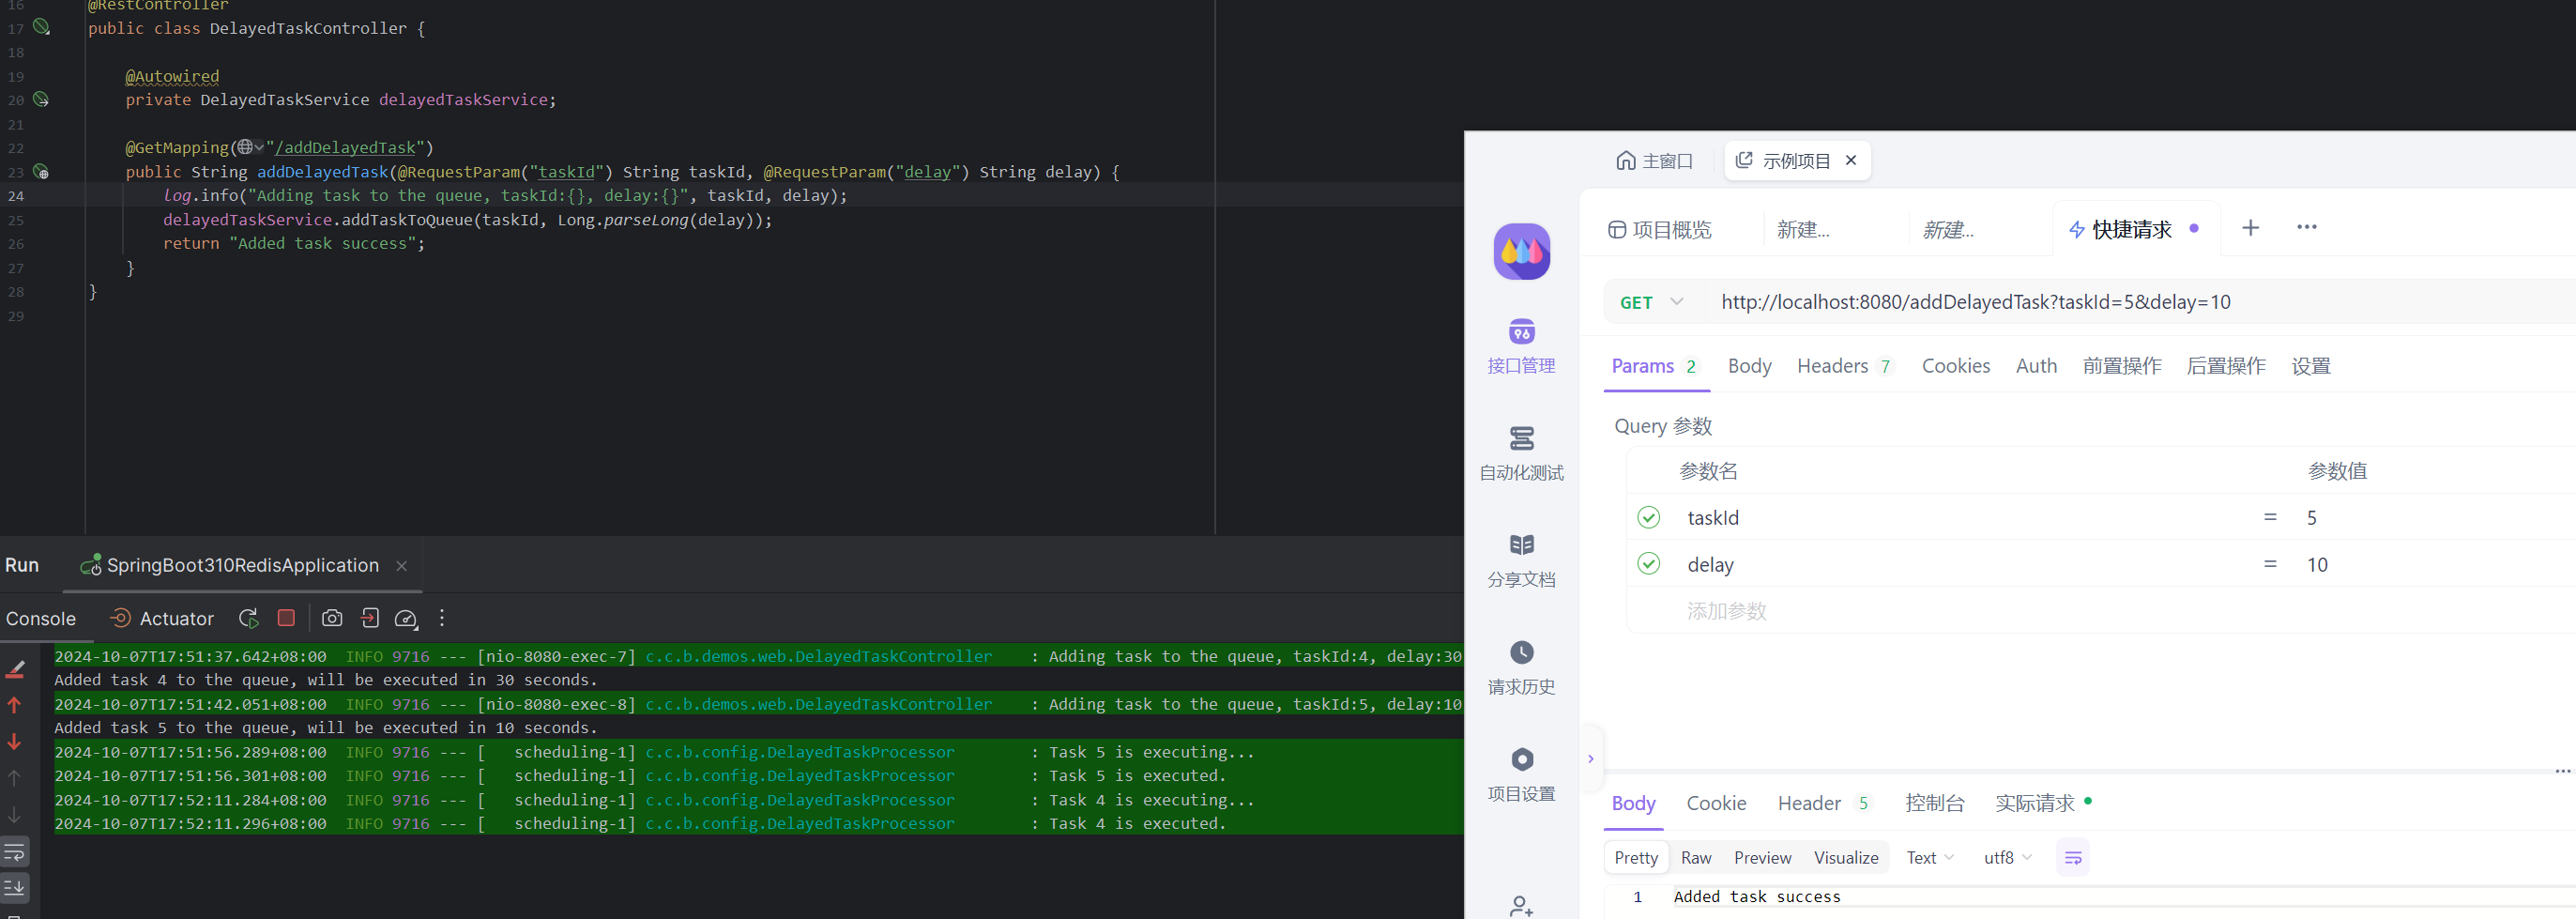Screen dimensions: 2576x919
Task: Click the red up arrow beside the console
Action: click(15, 705)
